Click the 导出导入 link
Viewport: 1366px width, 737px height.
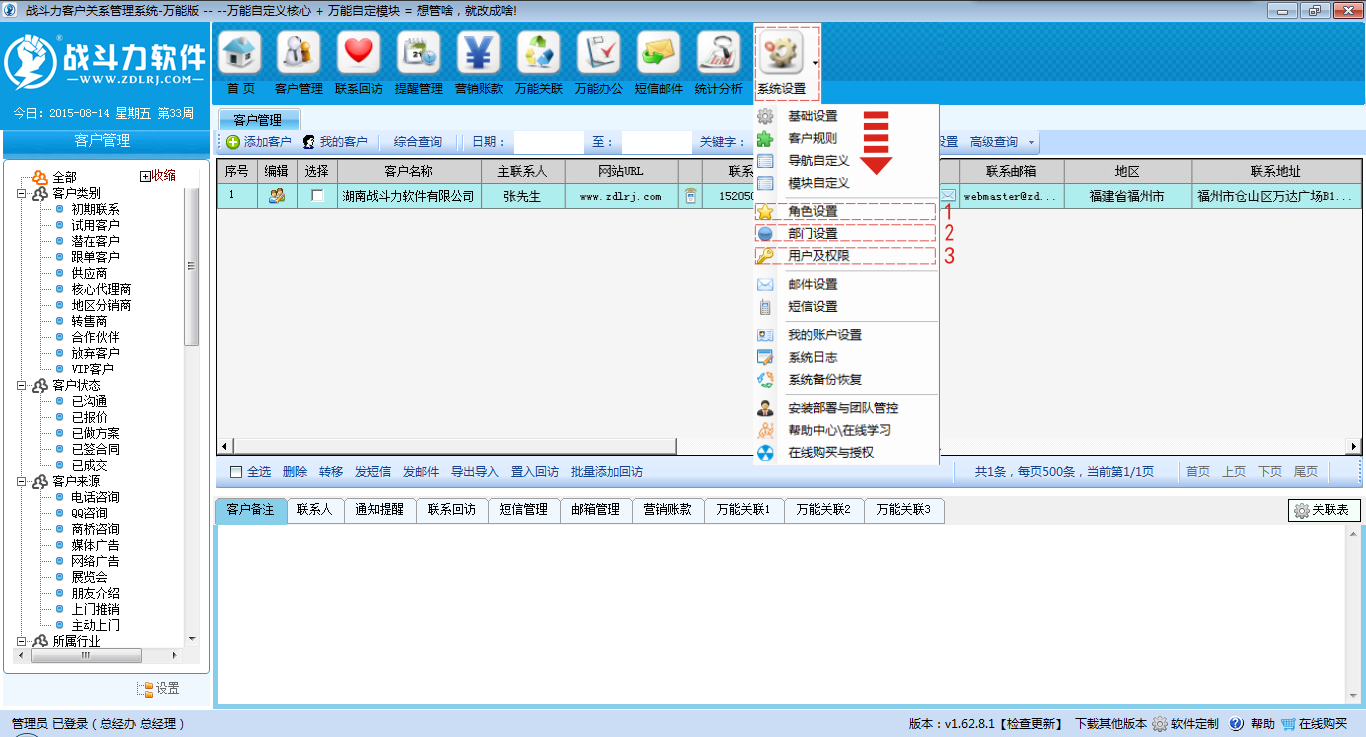475,472
